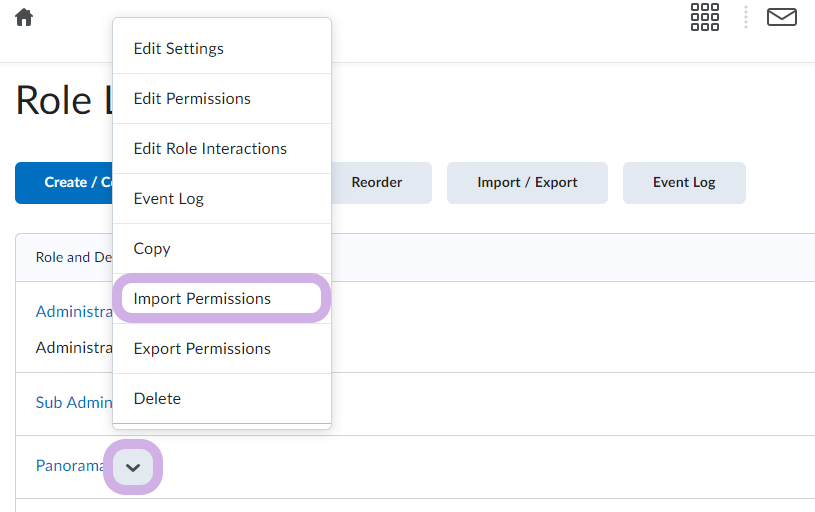This screenshot has width=815, height=512.
Task: Go to the home icon
Action: tap(24, 17)
